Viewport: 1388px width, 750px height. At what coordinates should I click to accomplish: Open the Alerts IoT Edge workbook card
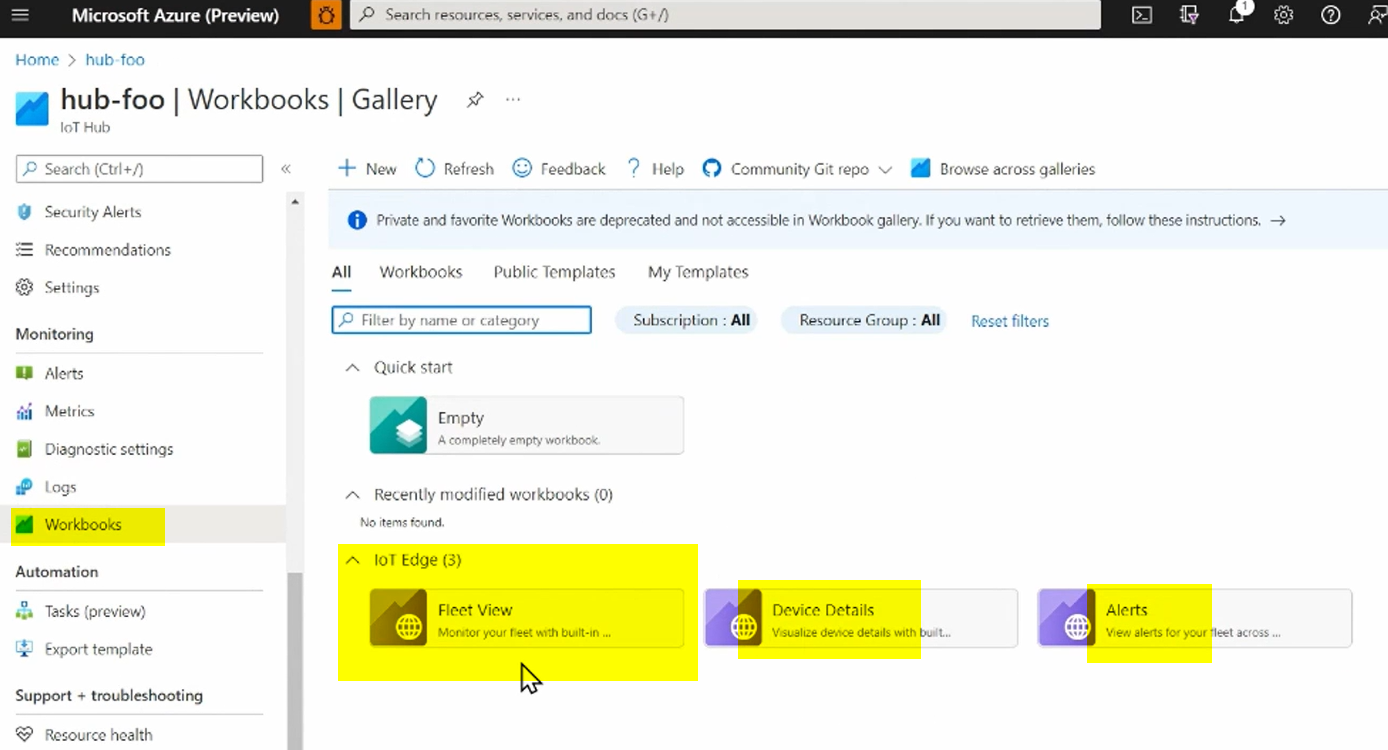coord(1195,618)
